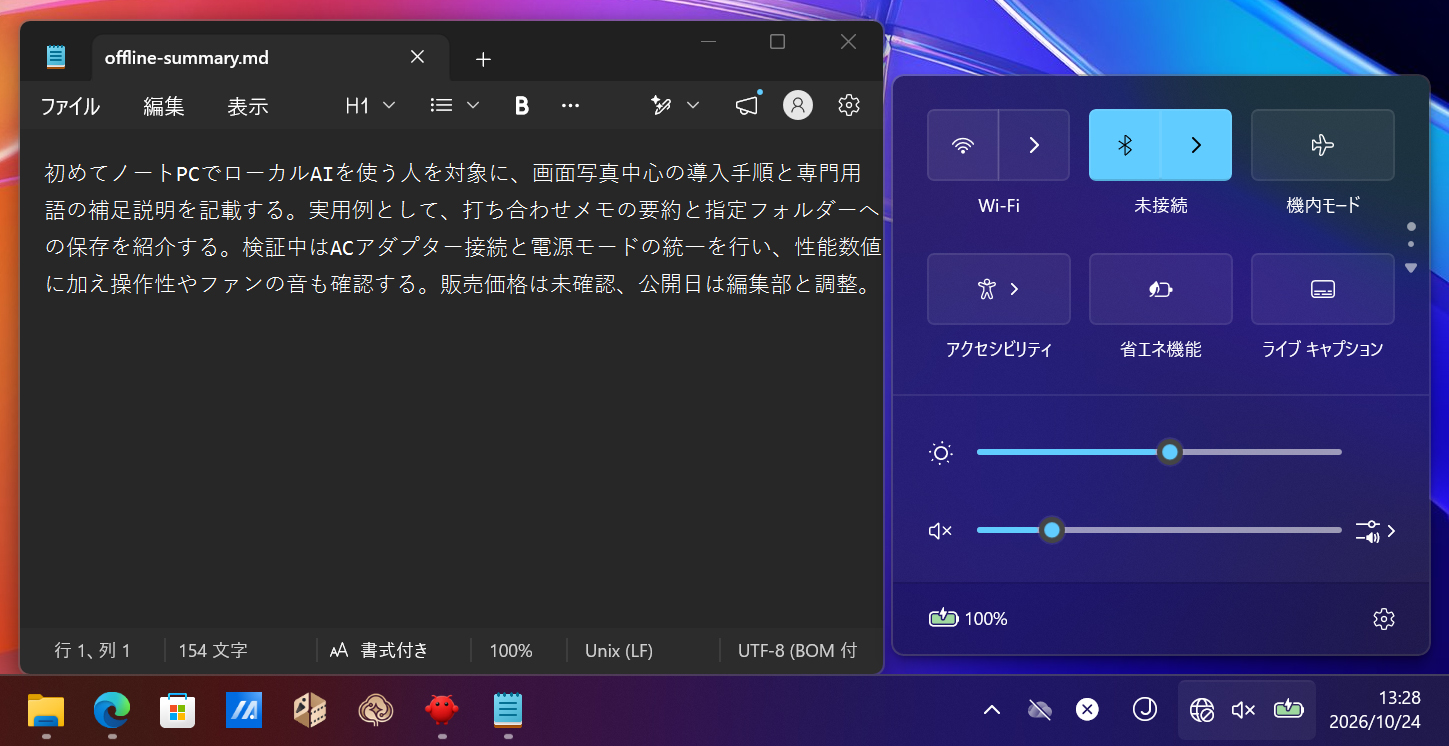Click the battery 100% indicator in quick settings

pyautogui.click(x=968, y=619)
